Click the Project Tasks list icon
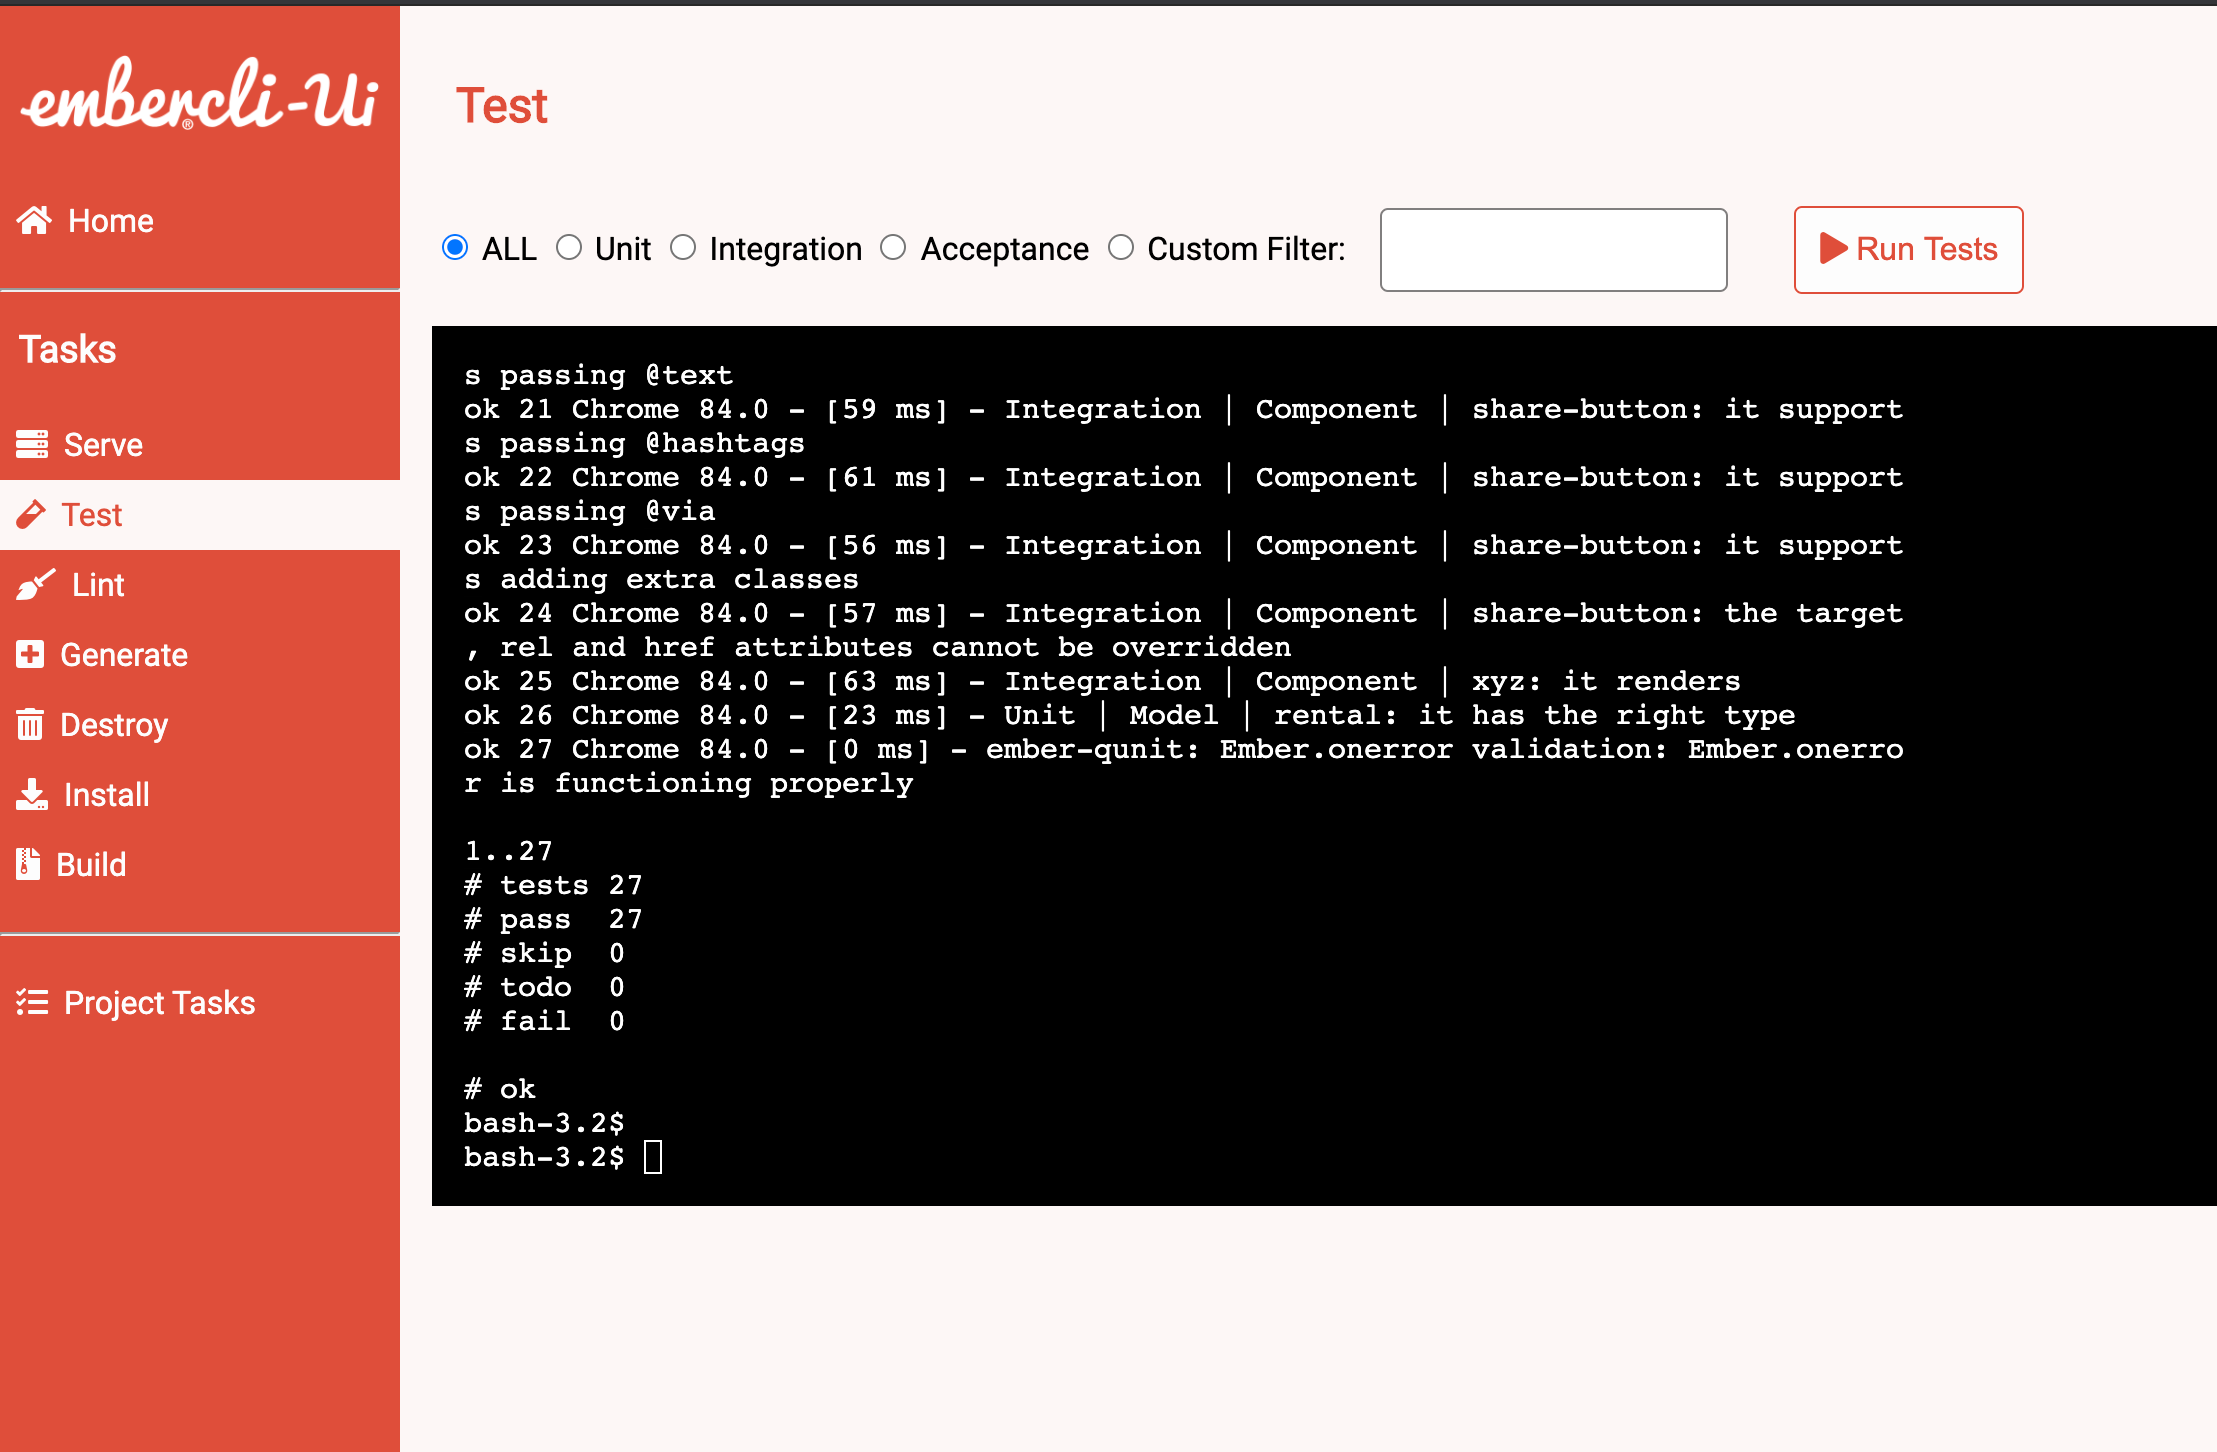Screen dimensions: 2217x1452 tap(32, 1002)
